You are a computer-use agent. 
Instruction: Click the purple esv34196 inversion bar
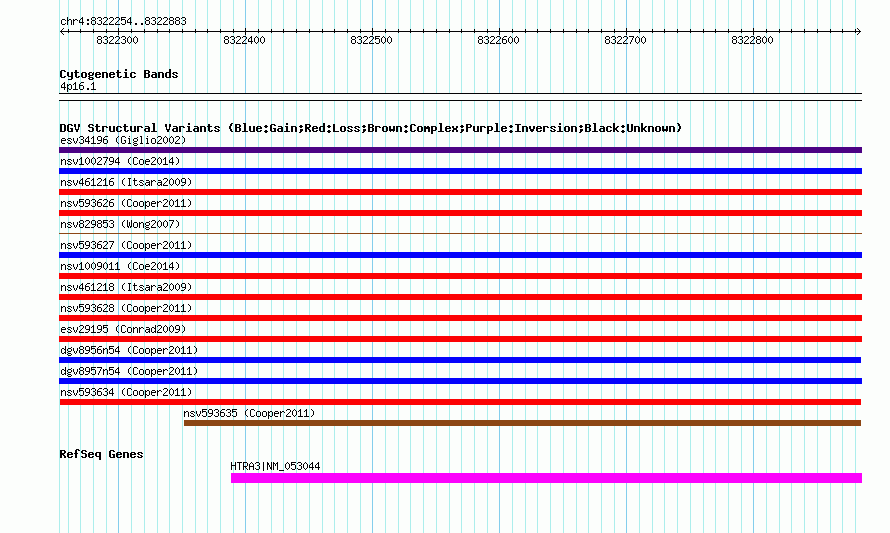[460, 150]
